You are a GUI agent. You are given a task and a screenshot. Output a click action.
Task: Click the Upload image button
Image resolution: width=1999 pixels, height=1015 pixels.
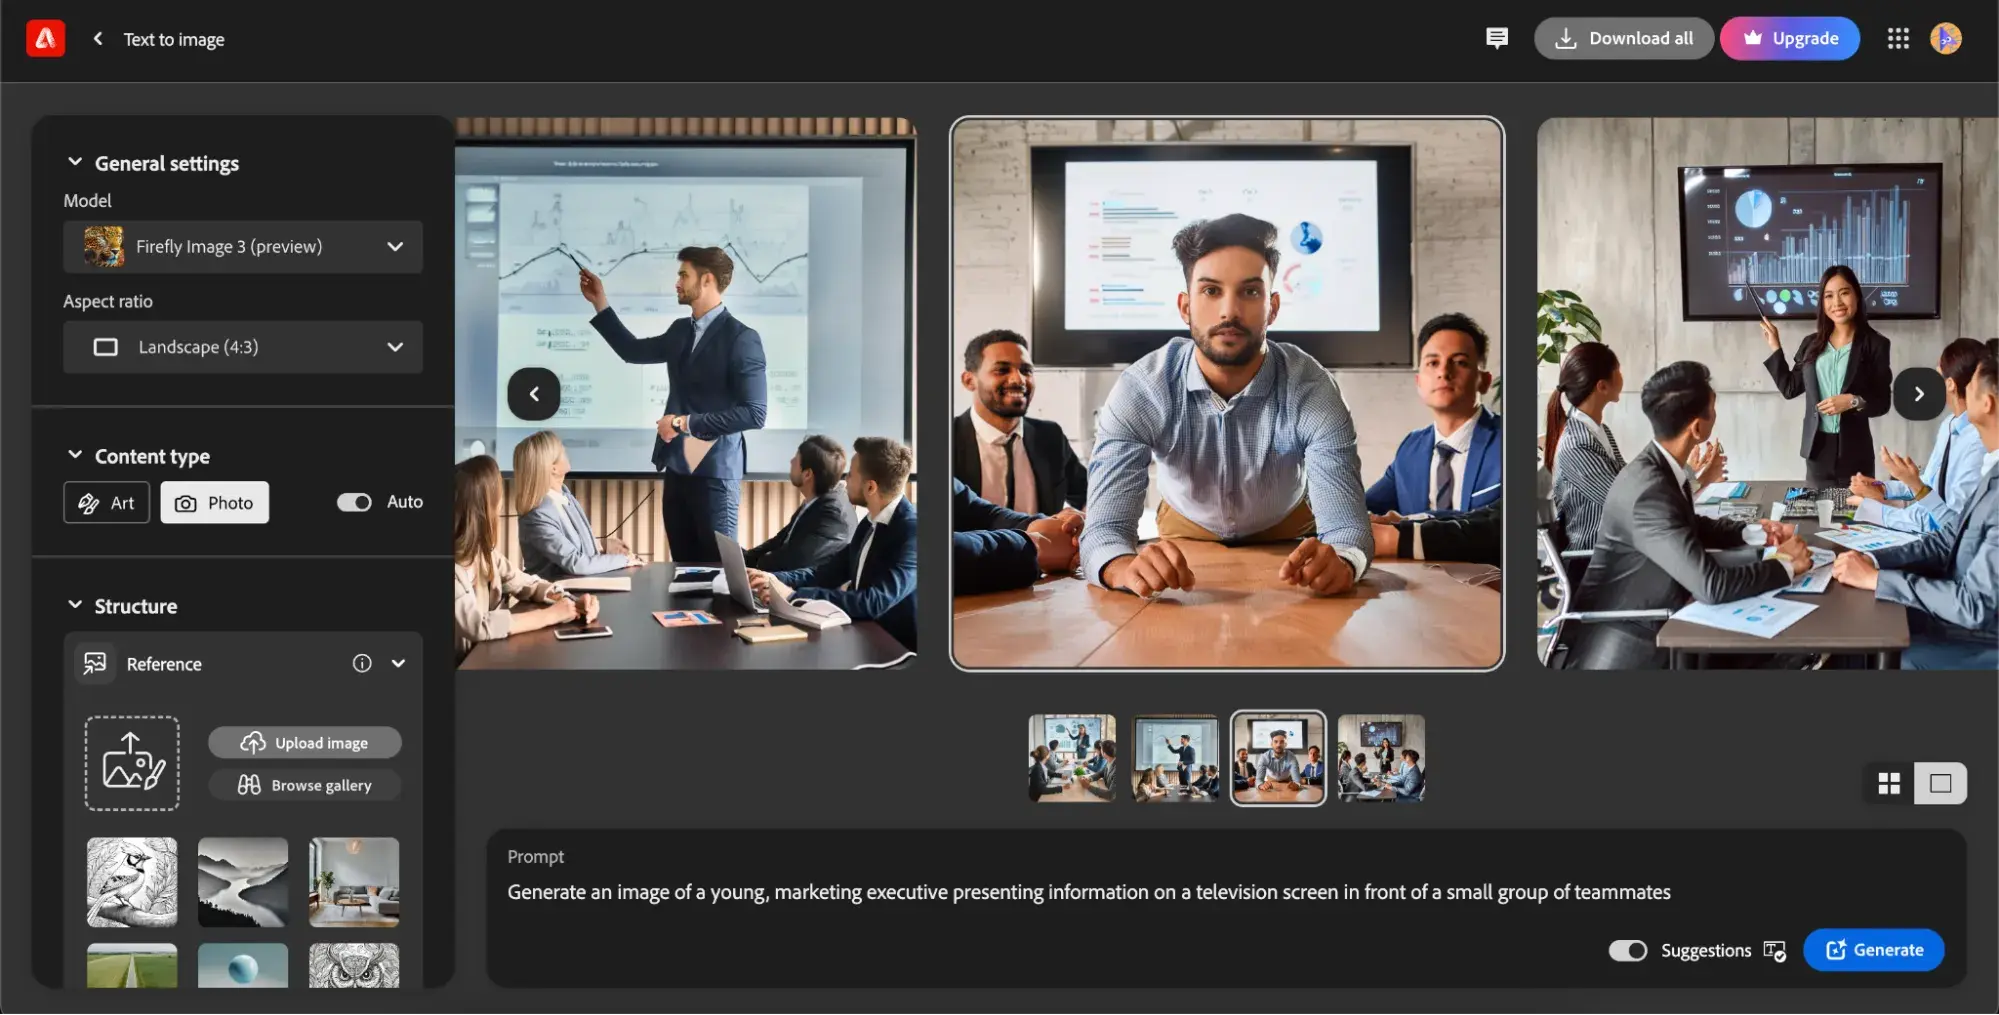click(305, 743)
